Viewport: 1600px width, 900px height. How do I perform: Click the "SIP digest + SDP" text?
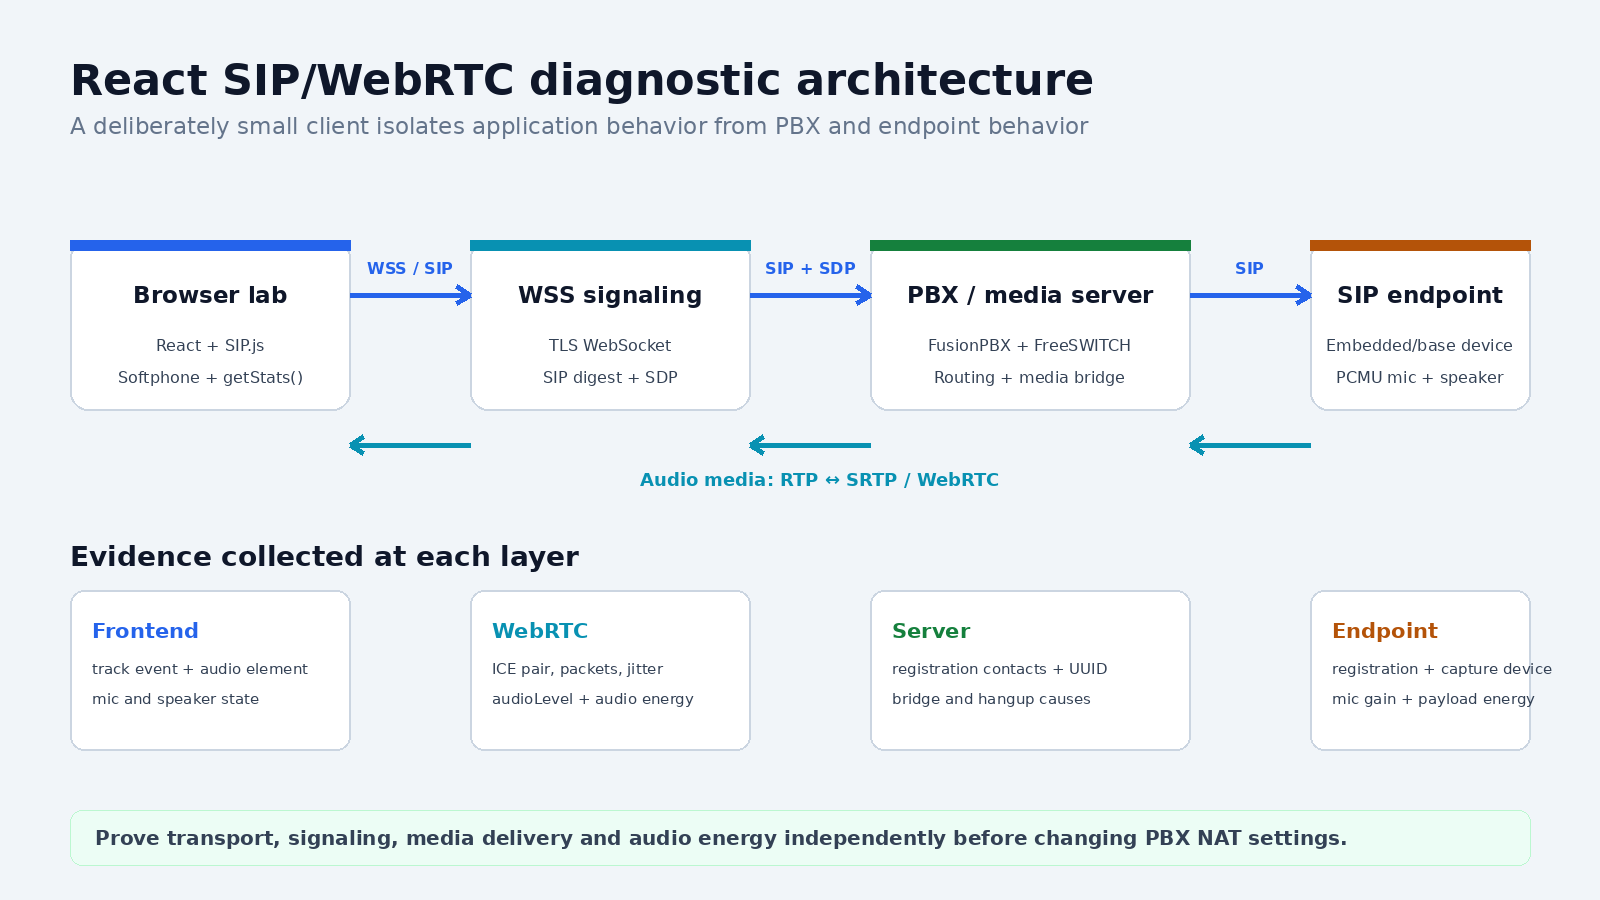pos(610,377)
